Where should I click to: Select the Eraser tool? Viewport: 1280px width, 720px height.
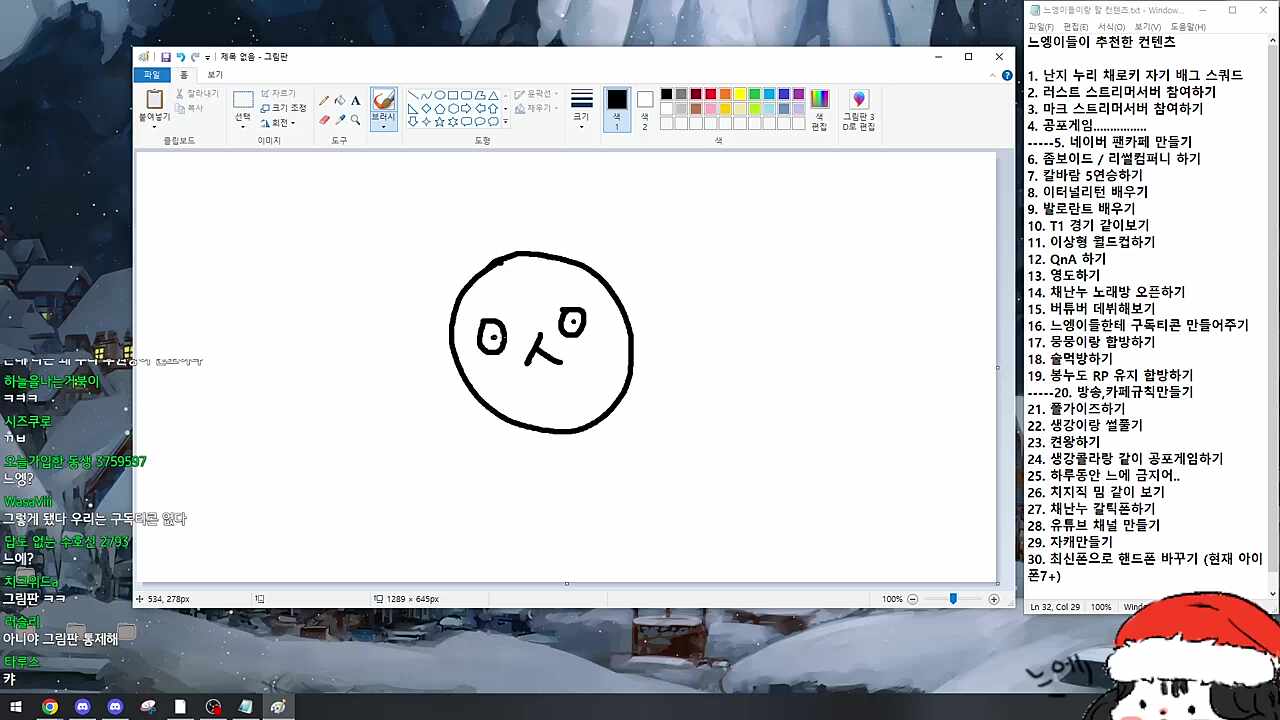324,120
